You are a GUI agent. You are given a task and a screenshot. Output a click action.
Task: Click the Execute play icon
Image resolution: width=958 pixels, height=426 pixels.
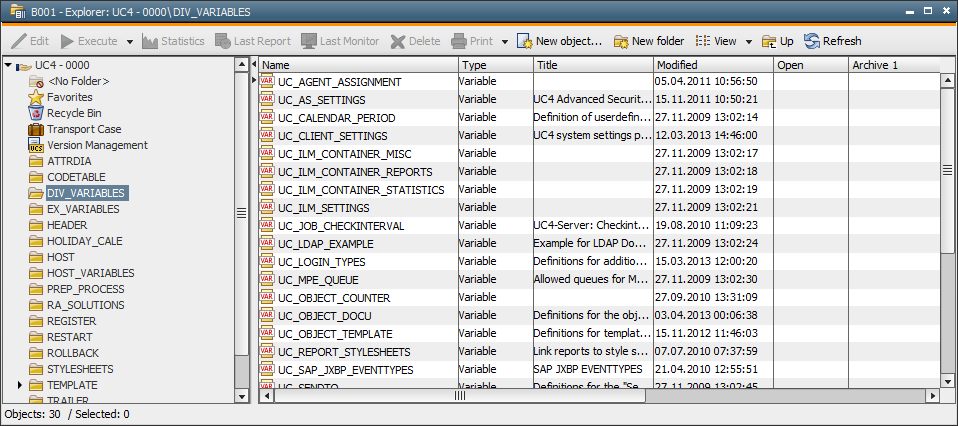68,42
